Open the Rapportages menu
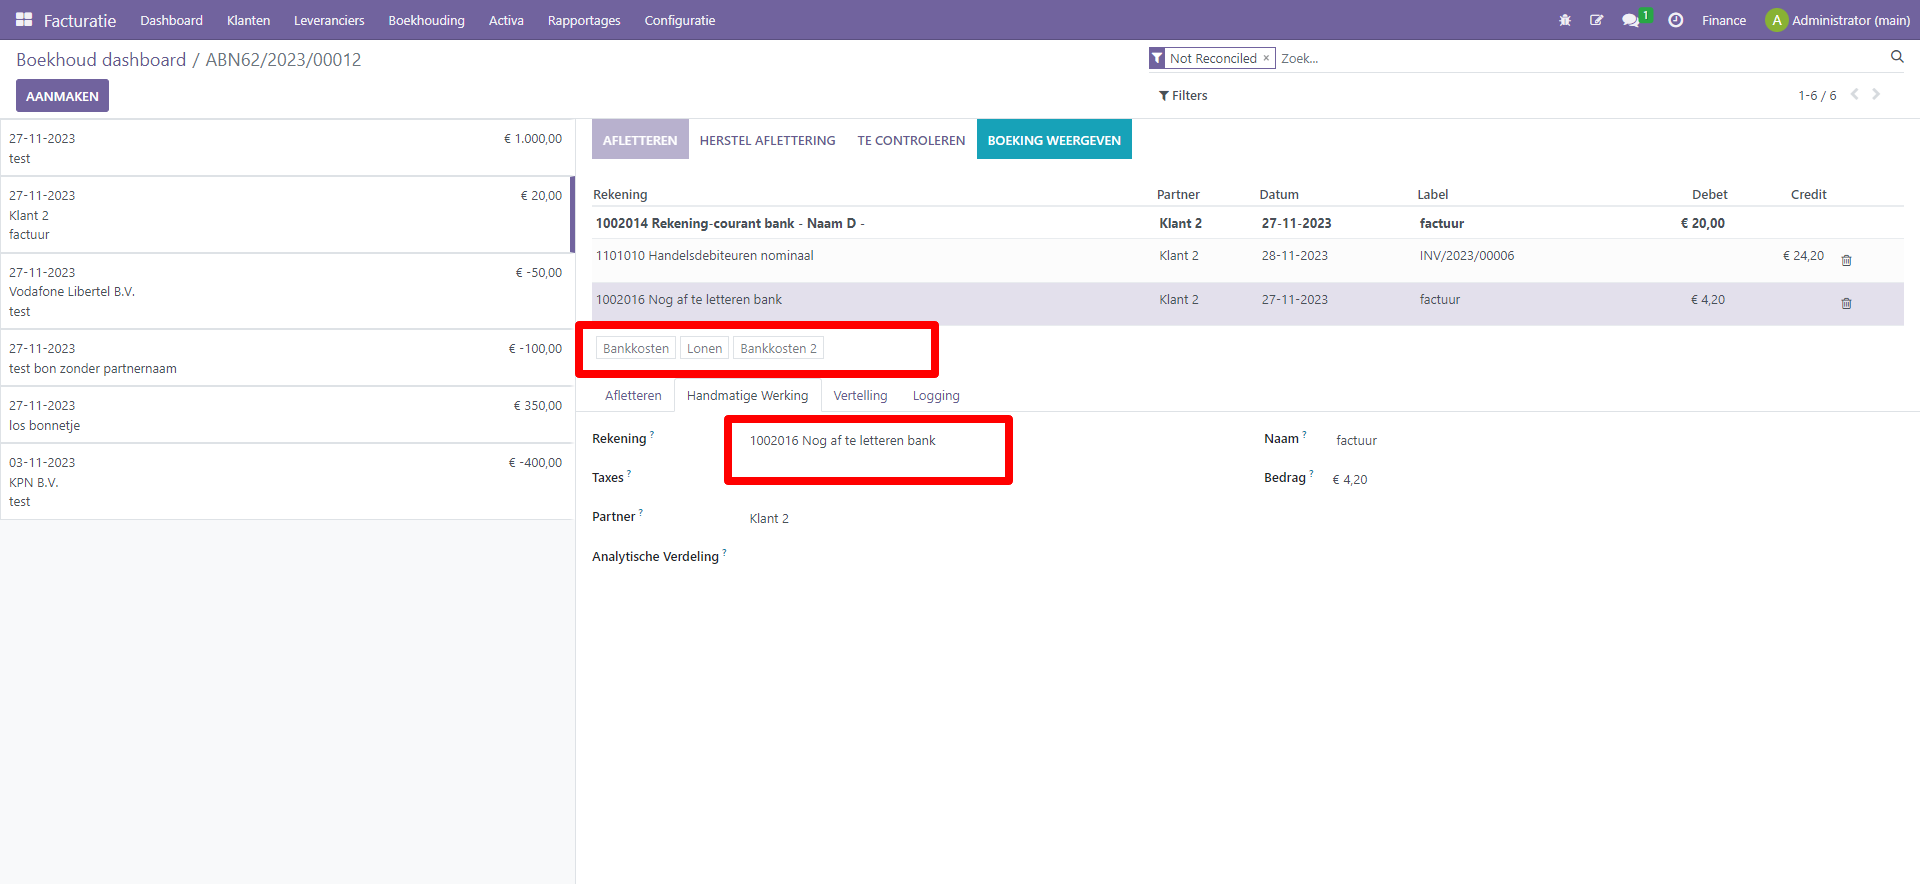This screenshot has height=884, width=1920. pyautogui.click(x=584, y=20)
